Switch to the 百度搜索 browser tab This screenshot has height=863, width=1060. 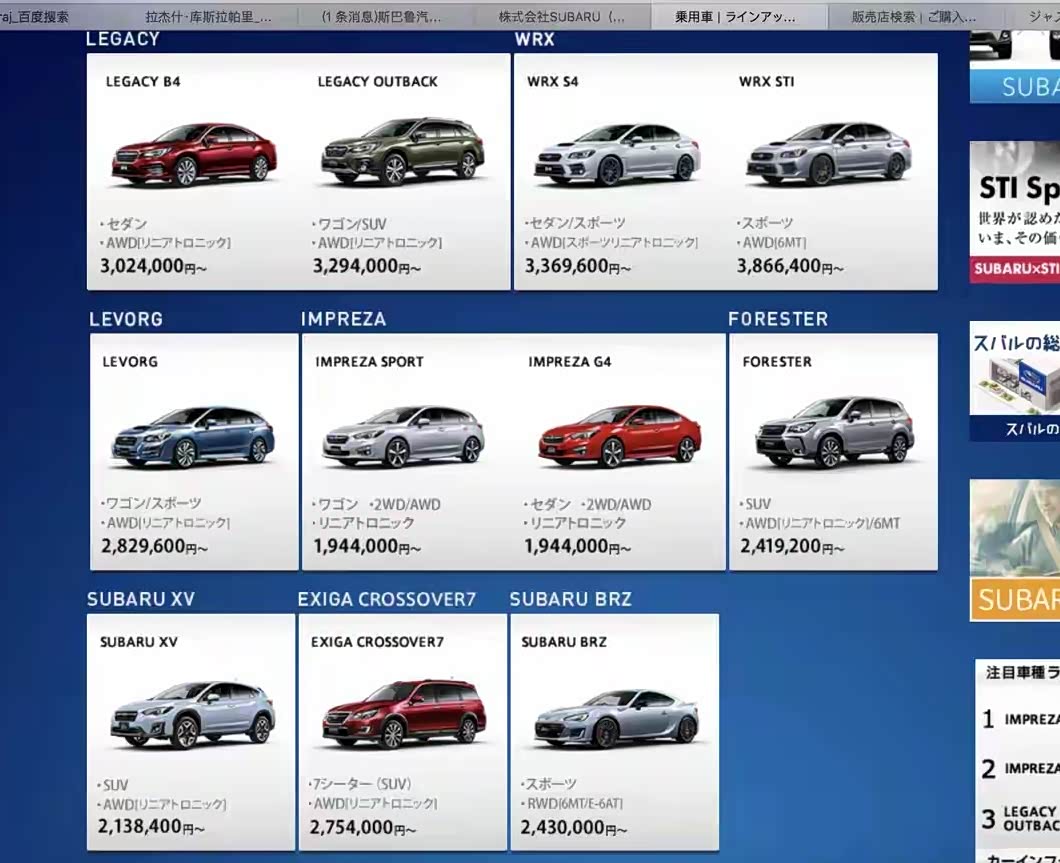coord(34,16)
